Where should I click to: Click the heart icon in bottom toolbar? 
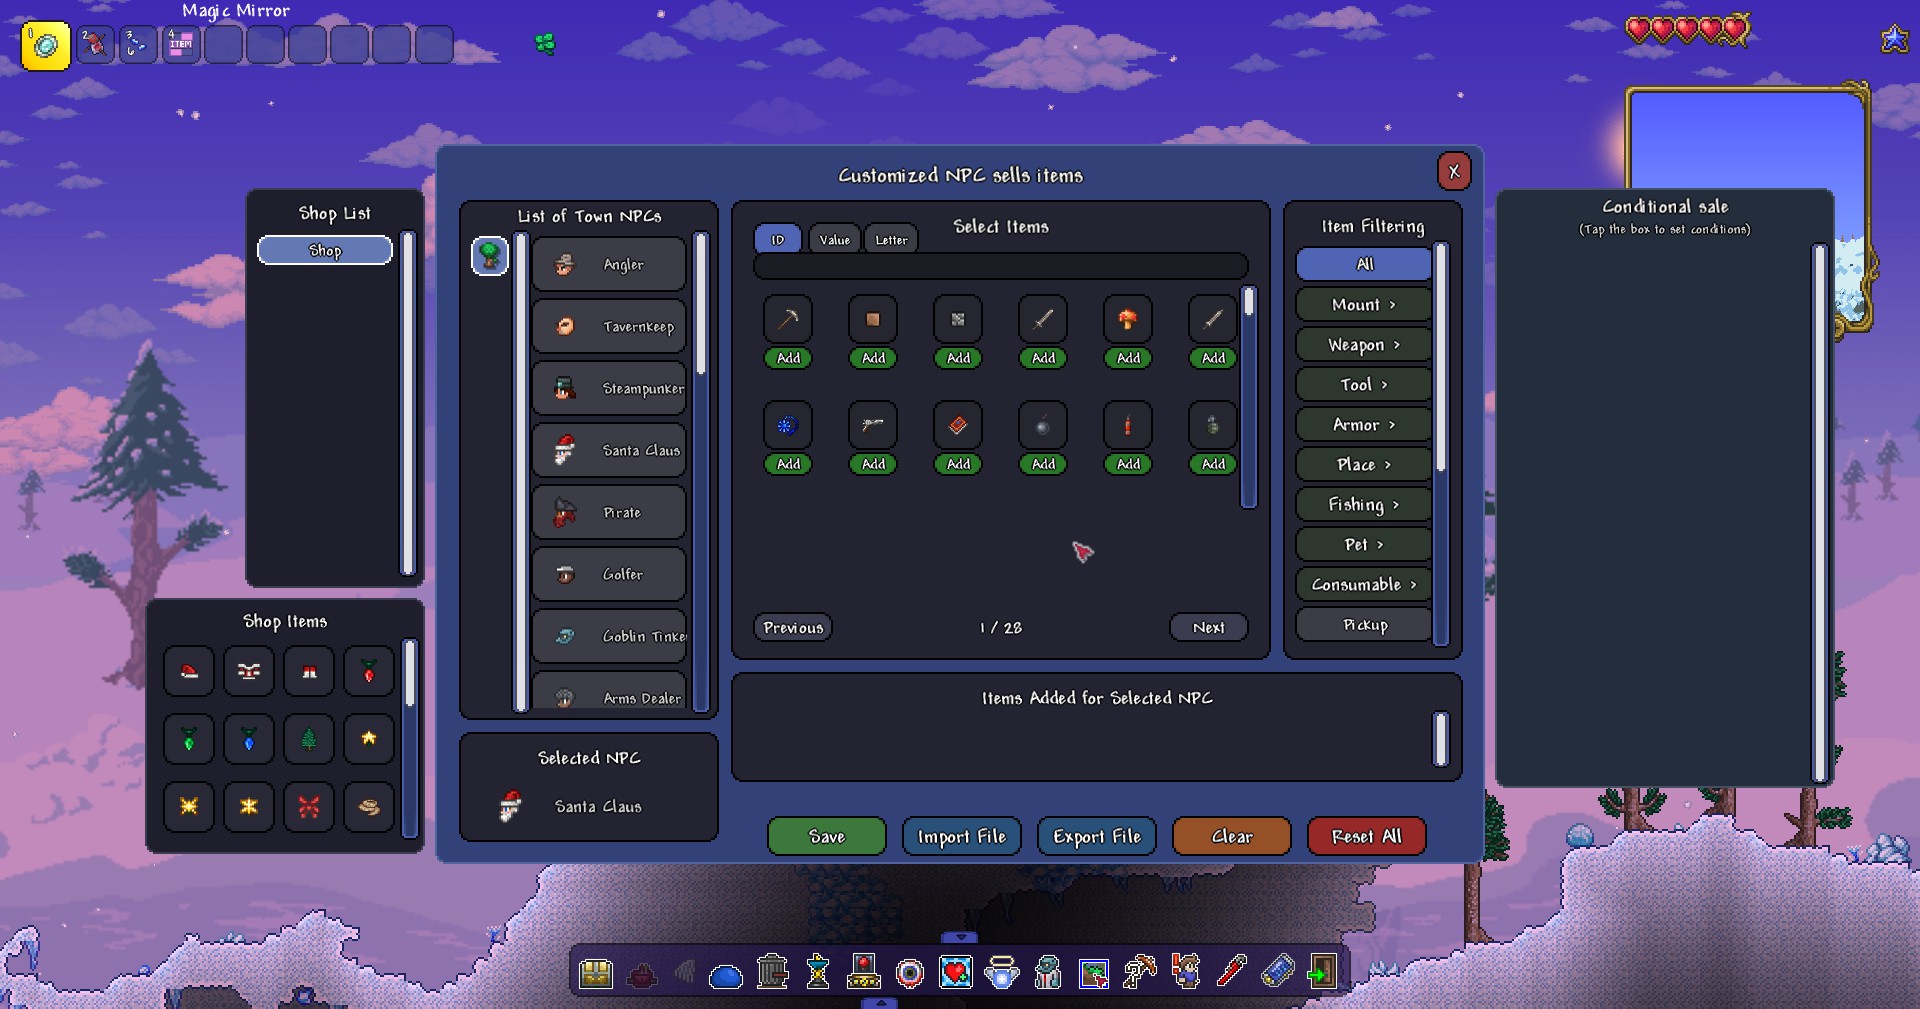pyautogui.click(x=956, y=971)
